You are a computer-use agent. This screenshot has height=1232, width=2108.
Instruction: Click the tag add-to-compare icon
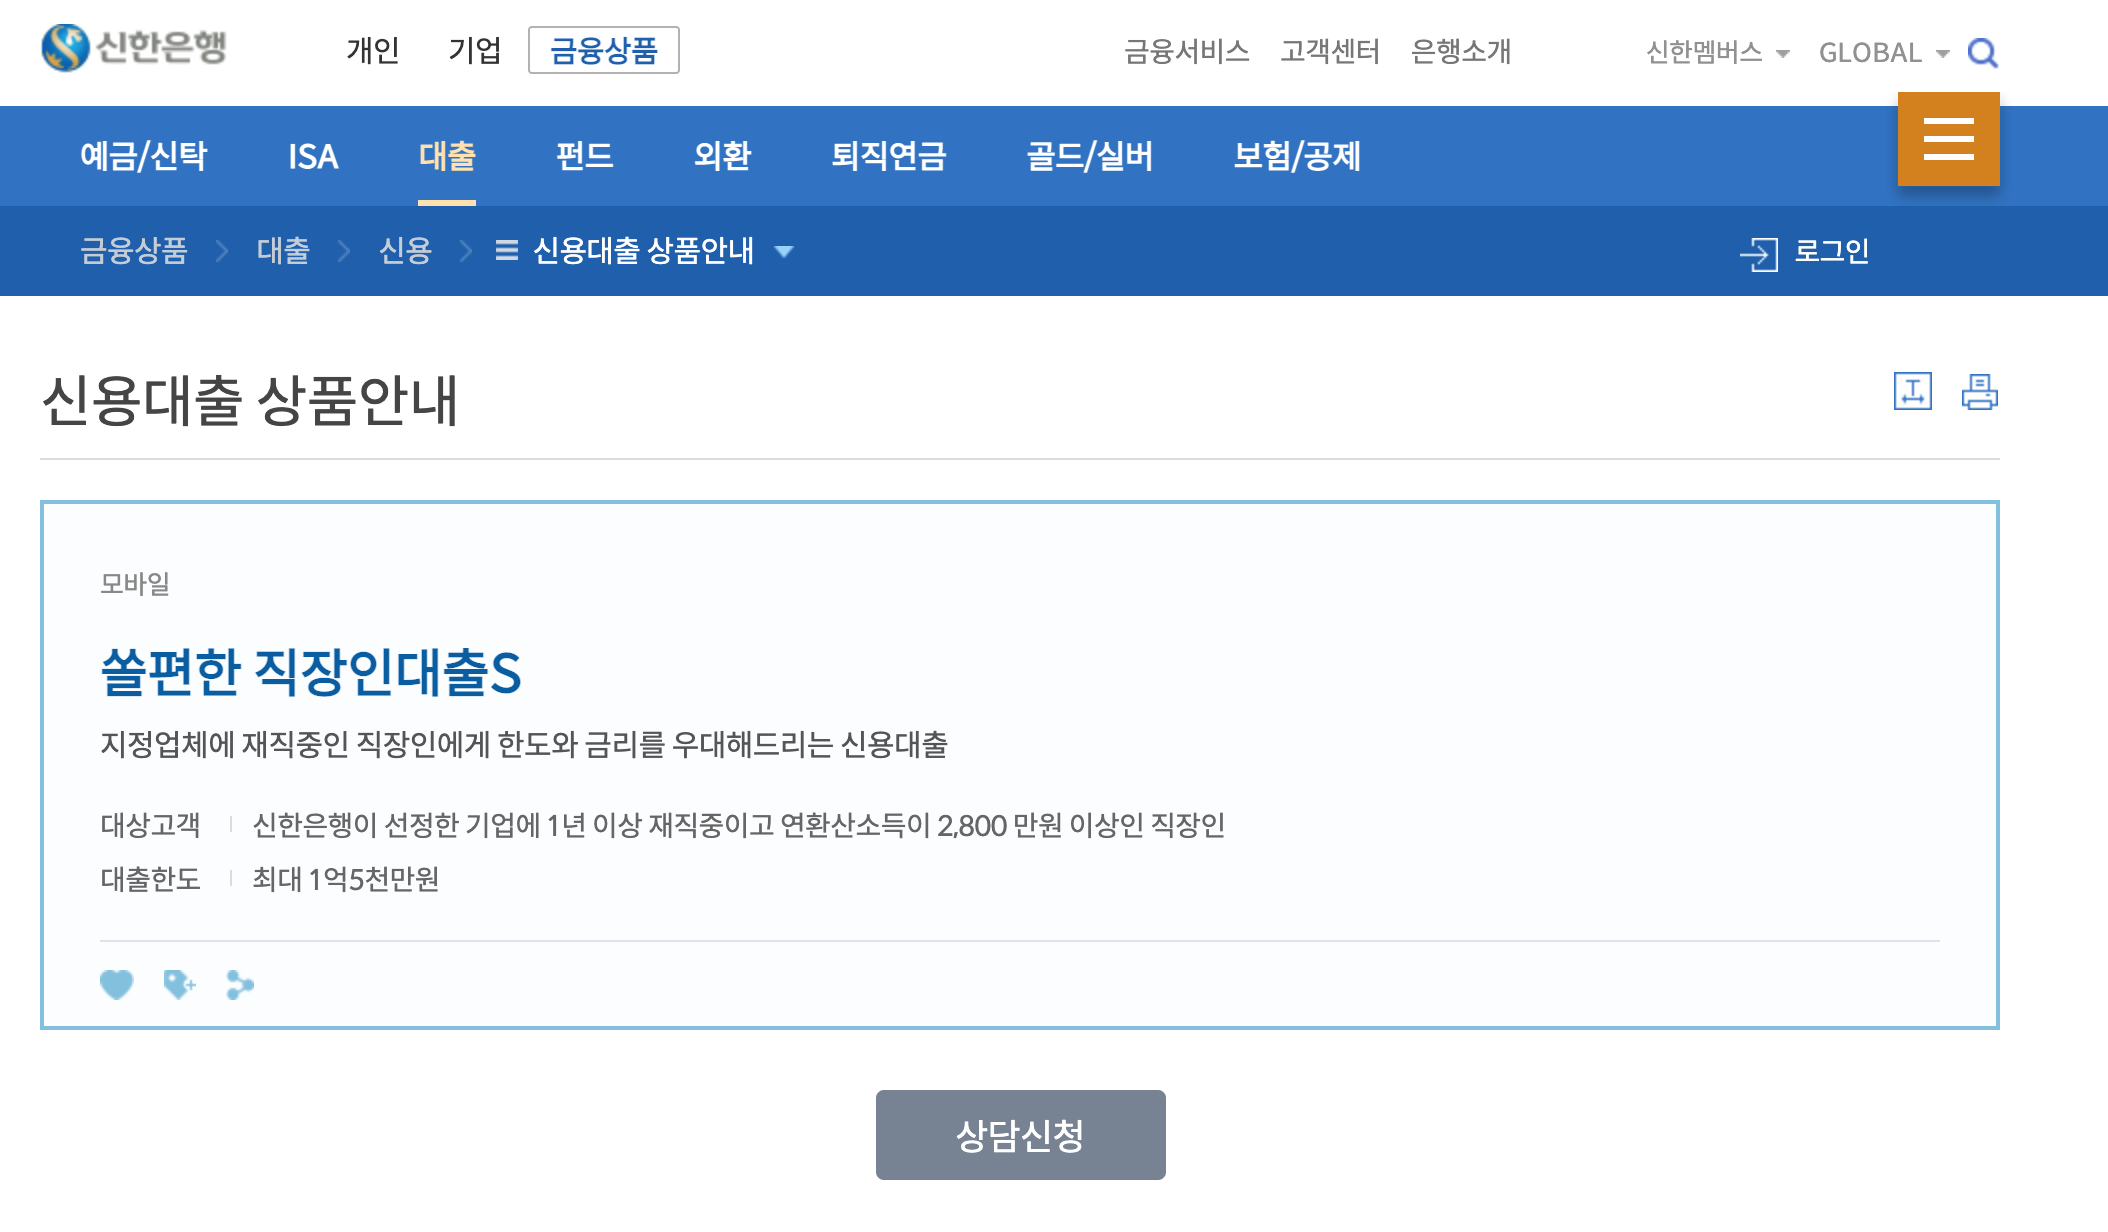pyautogui.click(x=179, y=985)
